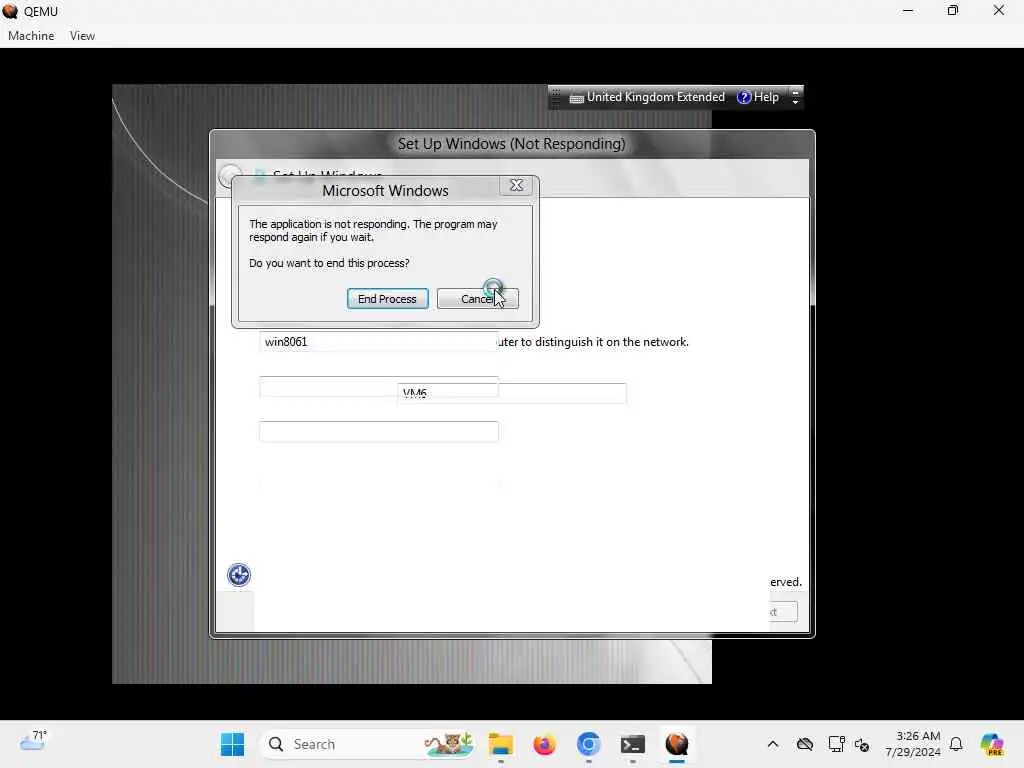
Task: Click the muted volume tray icon
Action: (x=861, y=744)
